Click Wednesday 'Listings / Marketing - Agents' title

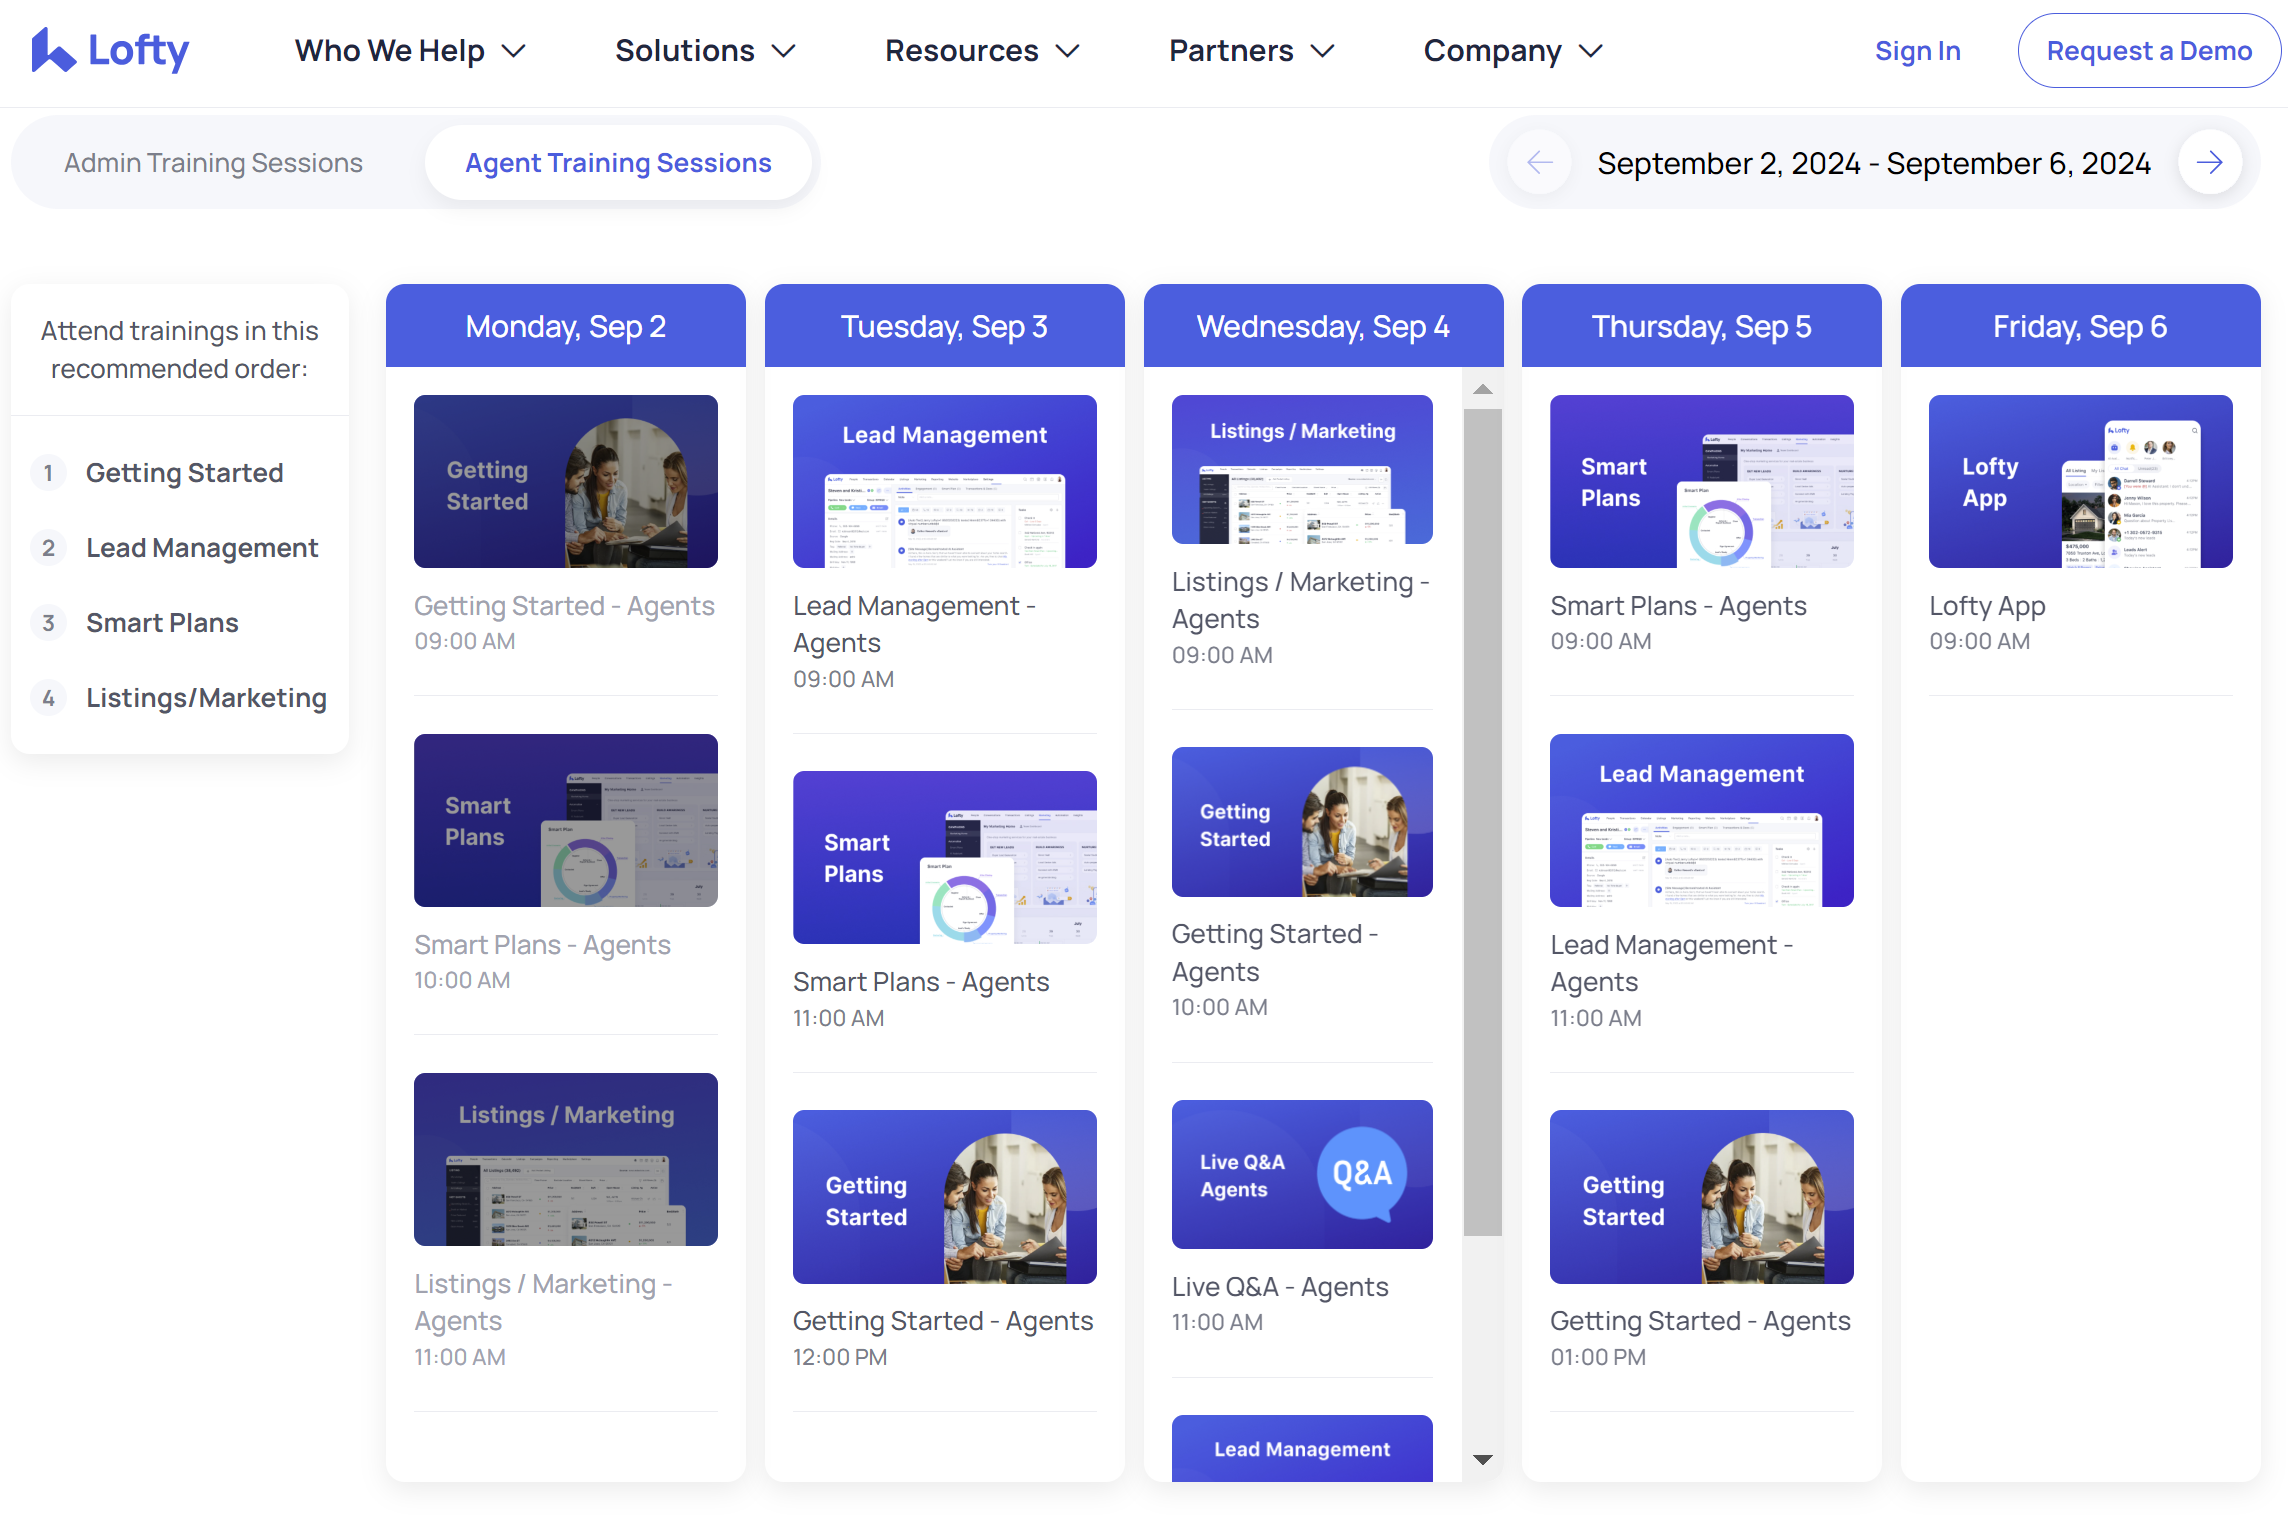coord(1301,600)
